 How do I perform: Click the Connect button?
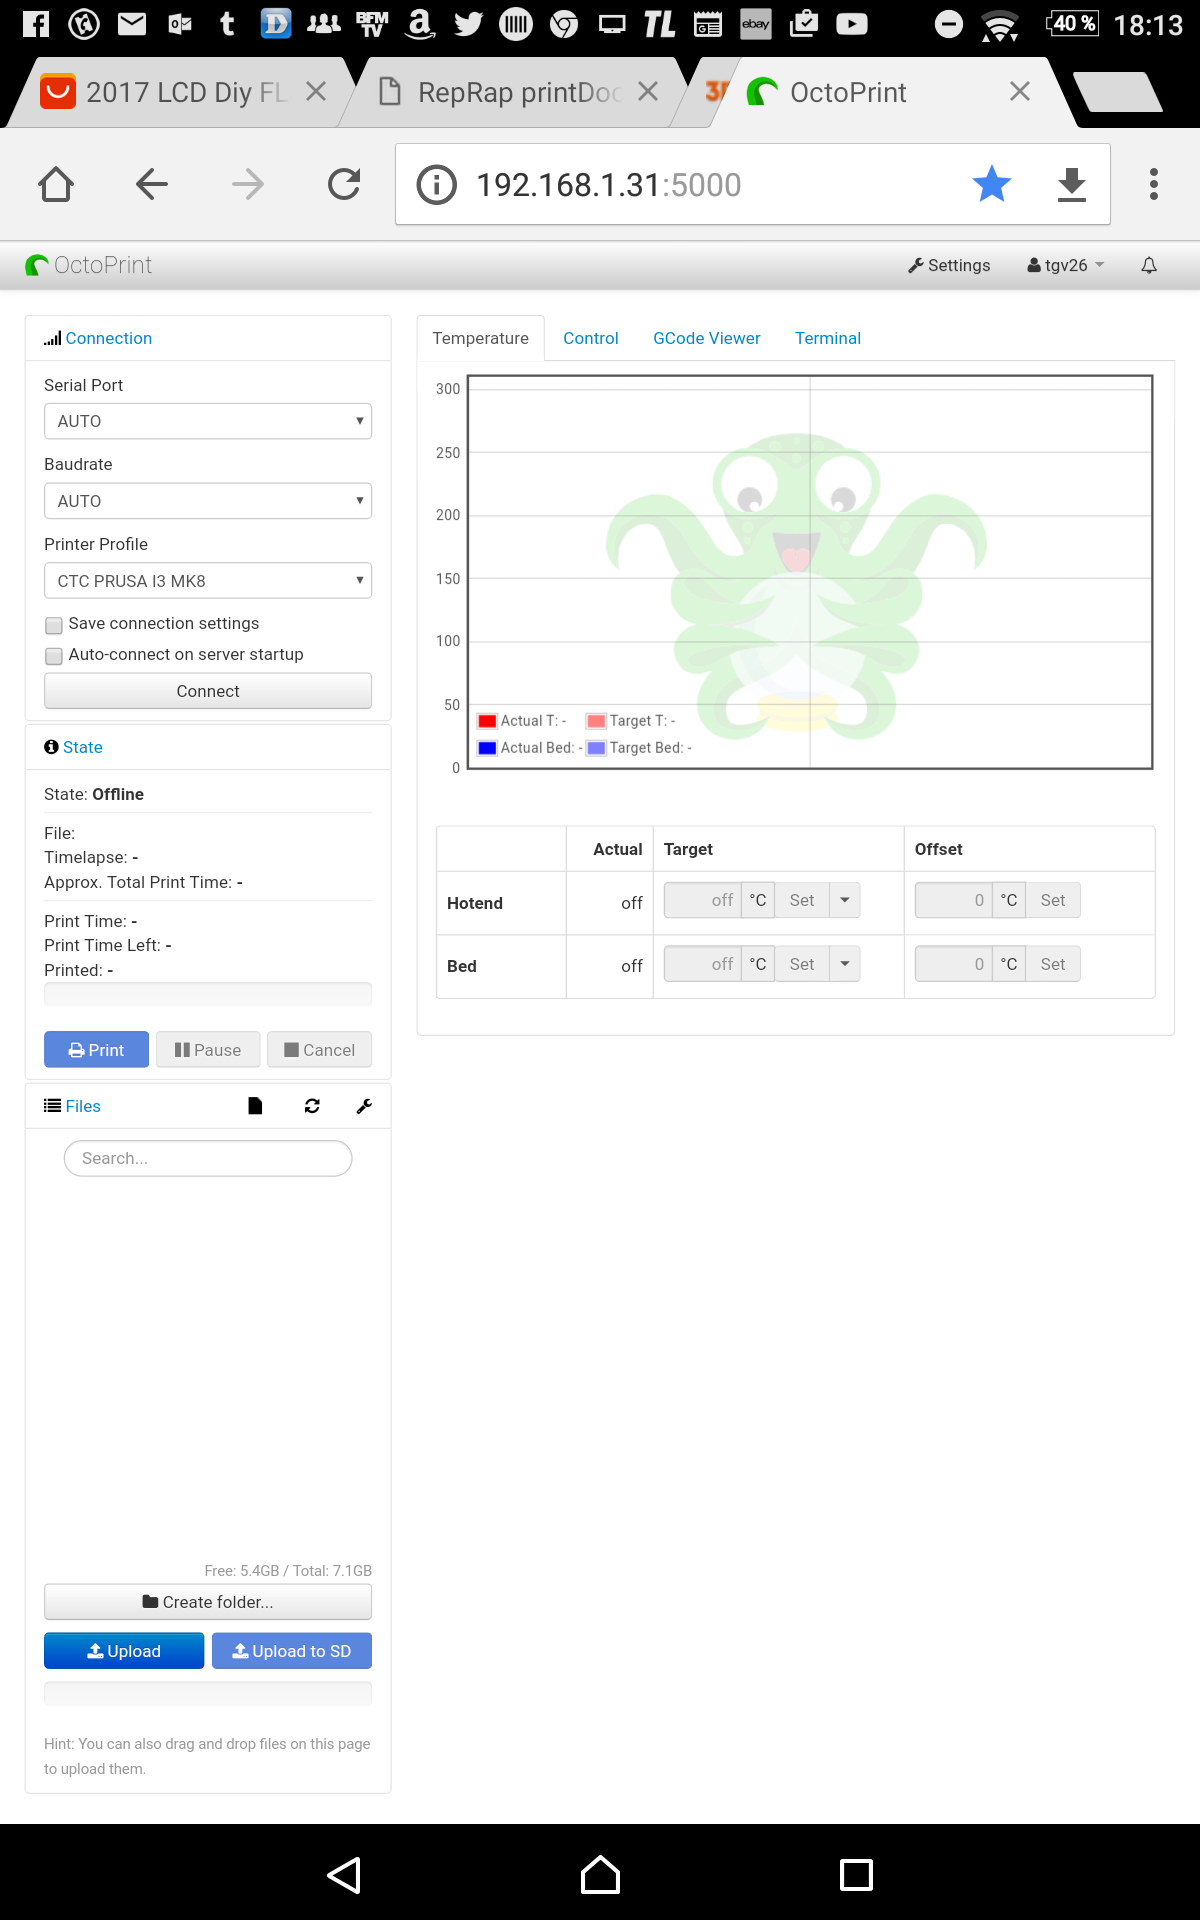208,691
